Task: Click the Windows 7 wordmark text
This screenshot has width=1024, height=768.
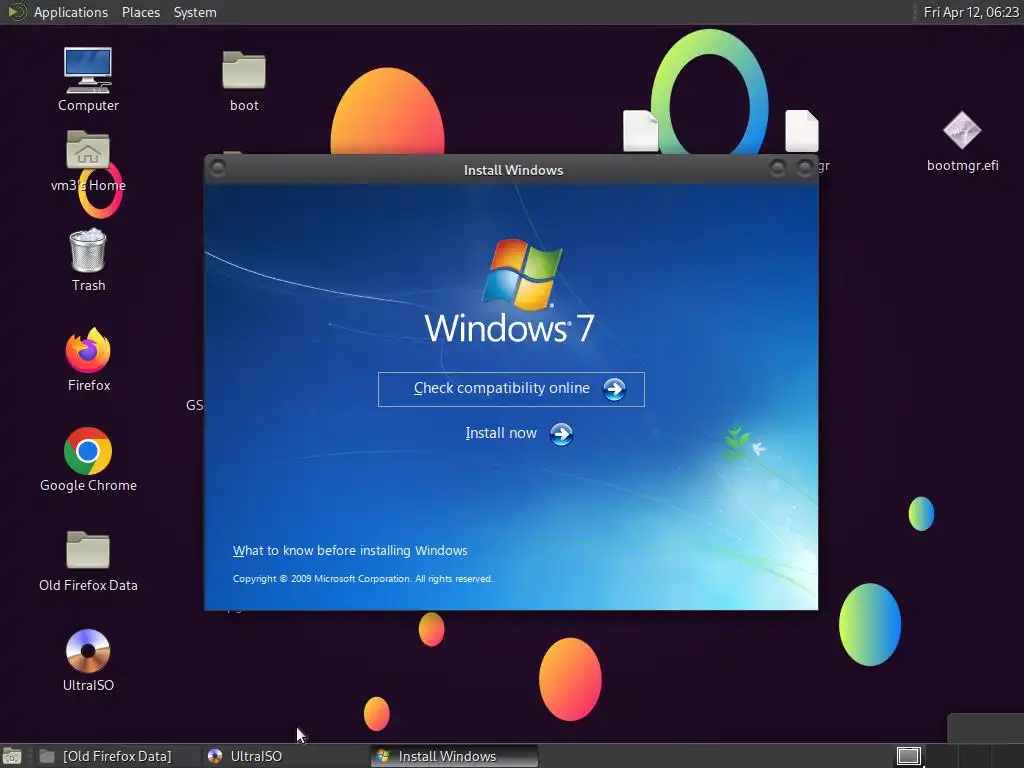Action: [509, 328]
